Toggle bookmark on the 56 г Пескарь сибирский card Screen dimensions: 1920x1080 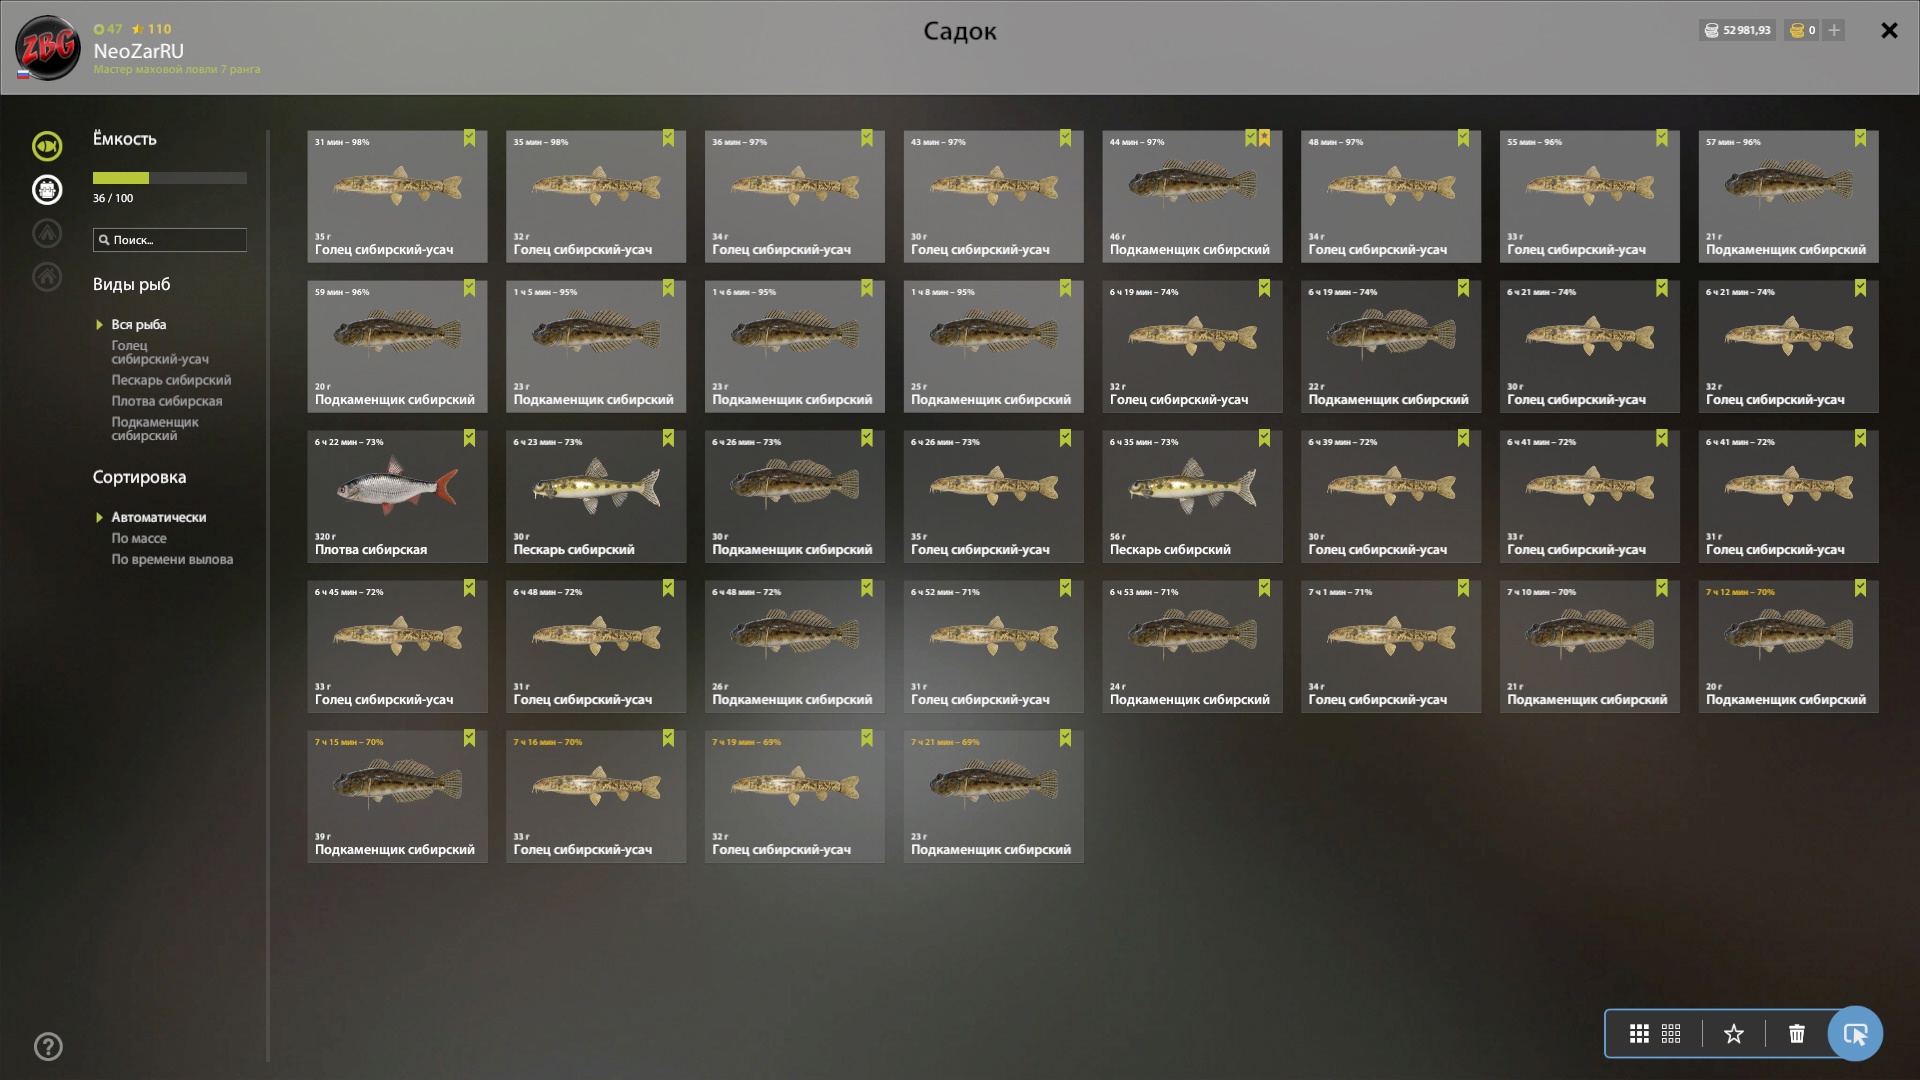tap(1264, 438)
